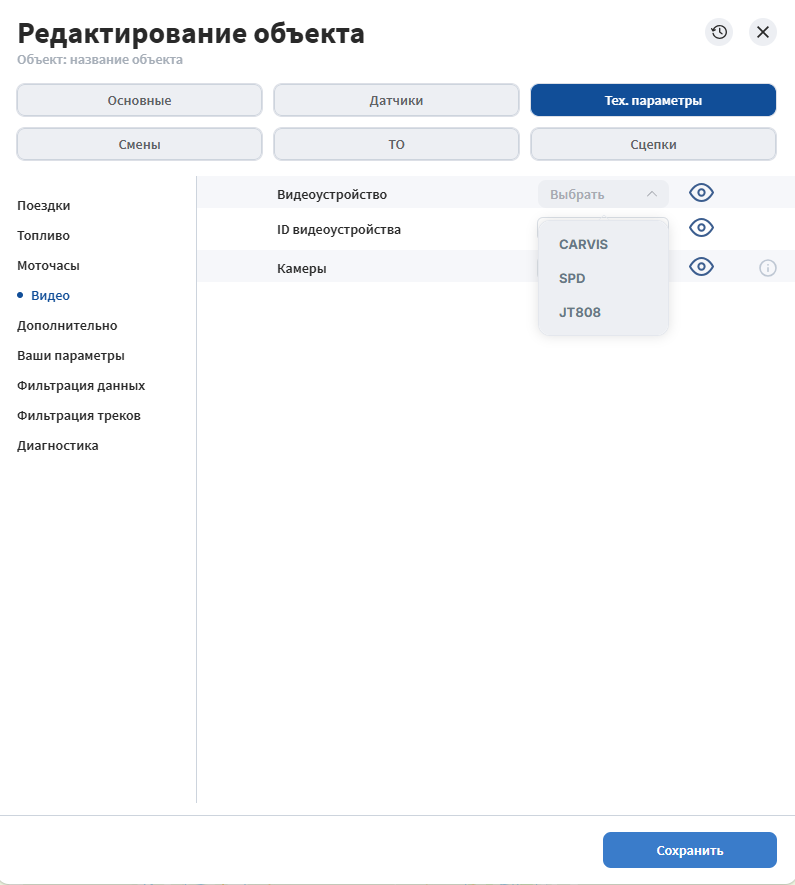This screenshot has height=885, width=795.
Task: Click the Объект: название объекта subtitle
Action: 100,59
